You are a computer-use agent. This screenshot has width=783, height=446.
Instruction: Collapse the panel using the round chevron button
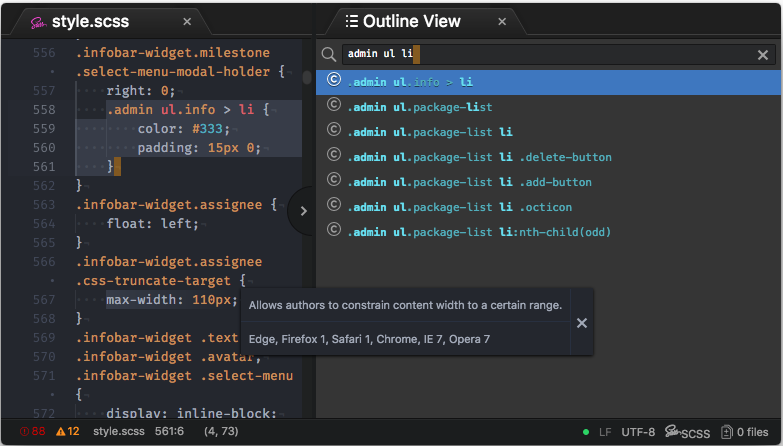click(303, 211)
